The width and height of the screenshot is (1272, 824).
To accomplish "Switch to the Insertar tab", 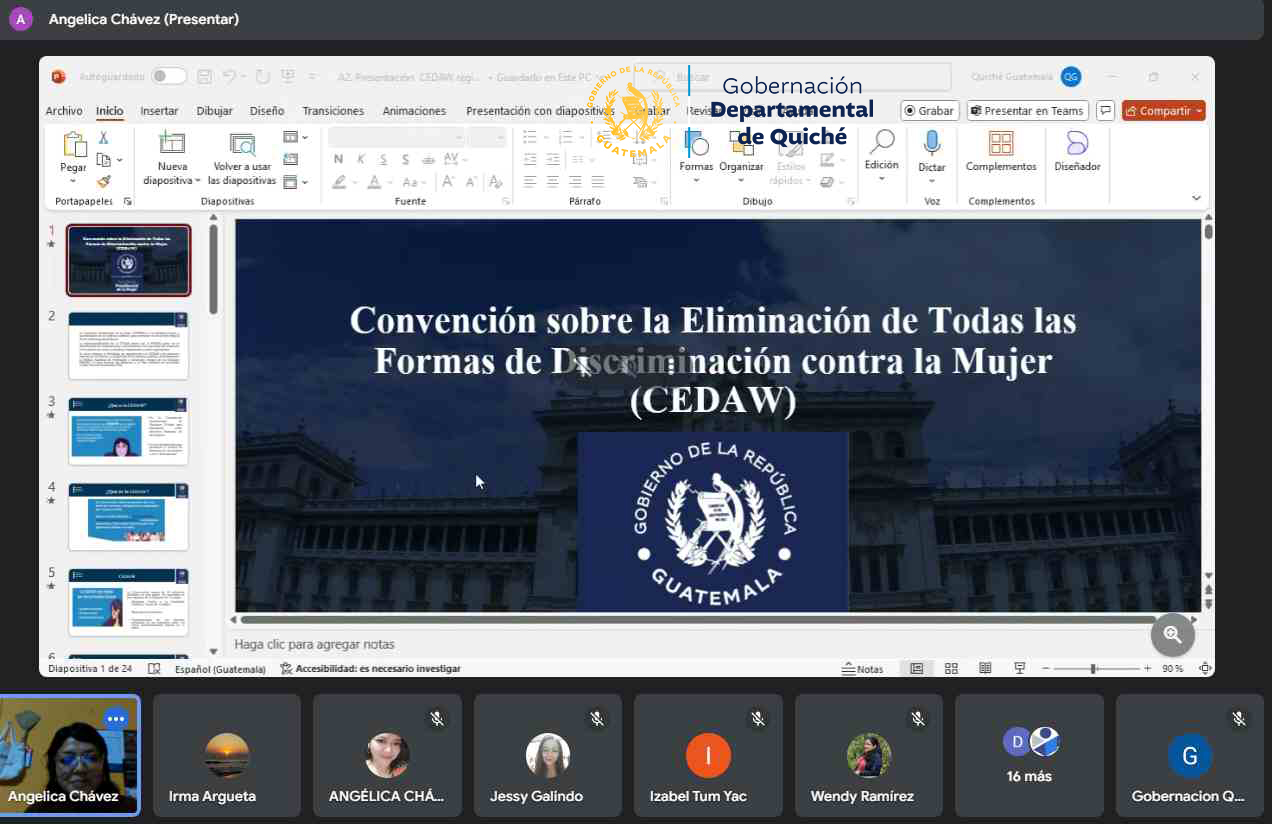I will click(159, 111).
